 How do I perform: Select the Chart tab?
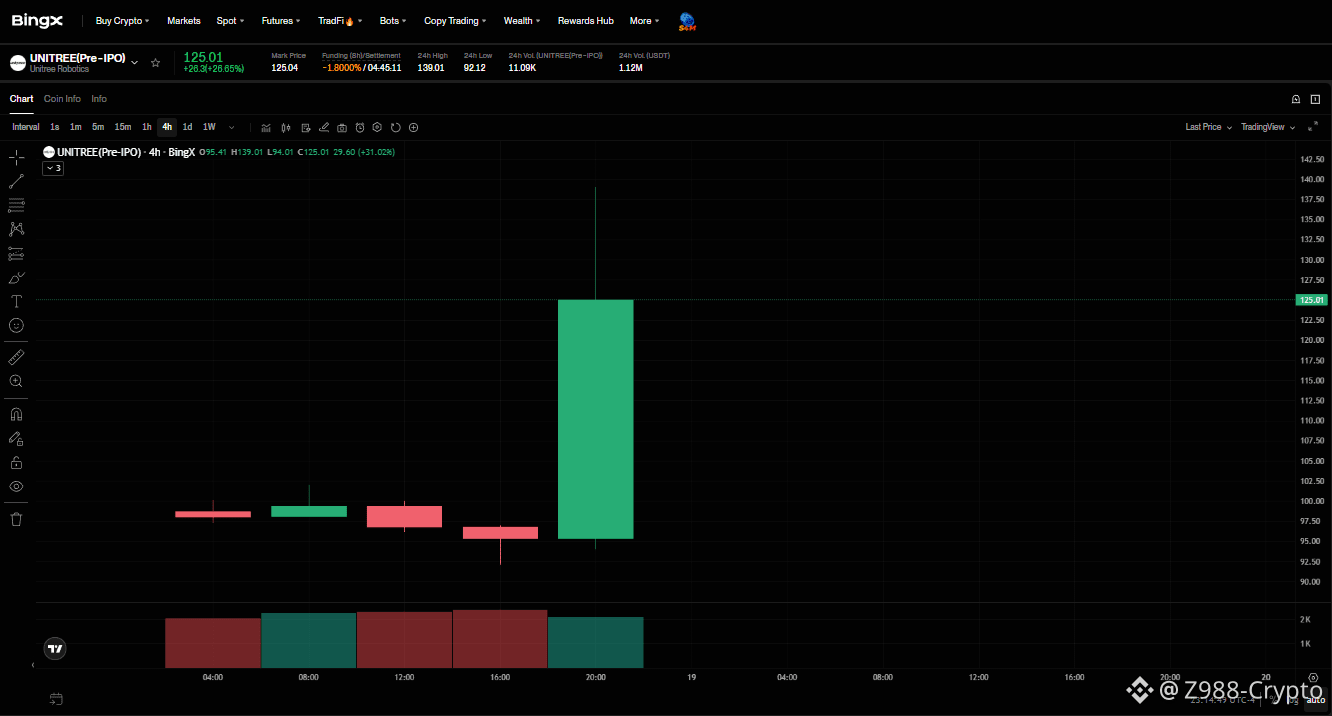22,99
